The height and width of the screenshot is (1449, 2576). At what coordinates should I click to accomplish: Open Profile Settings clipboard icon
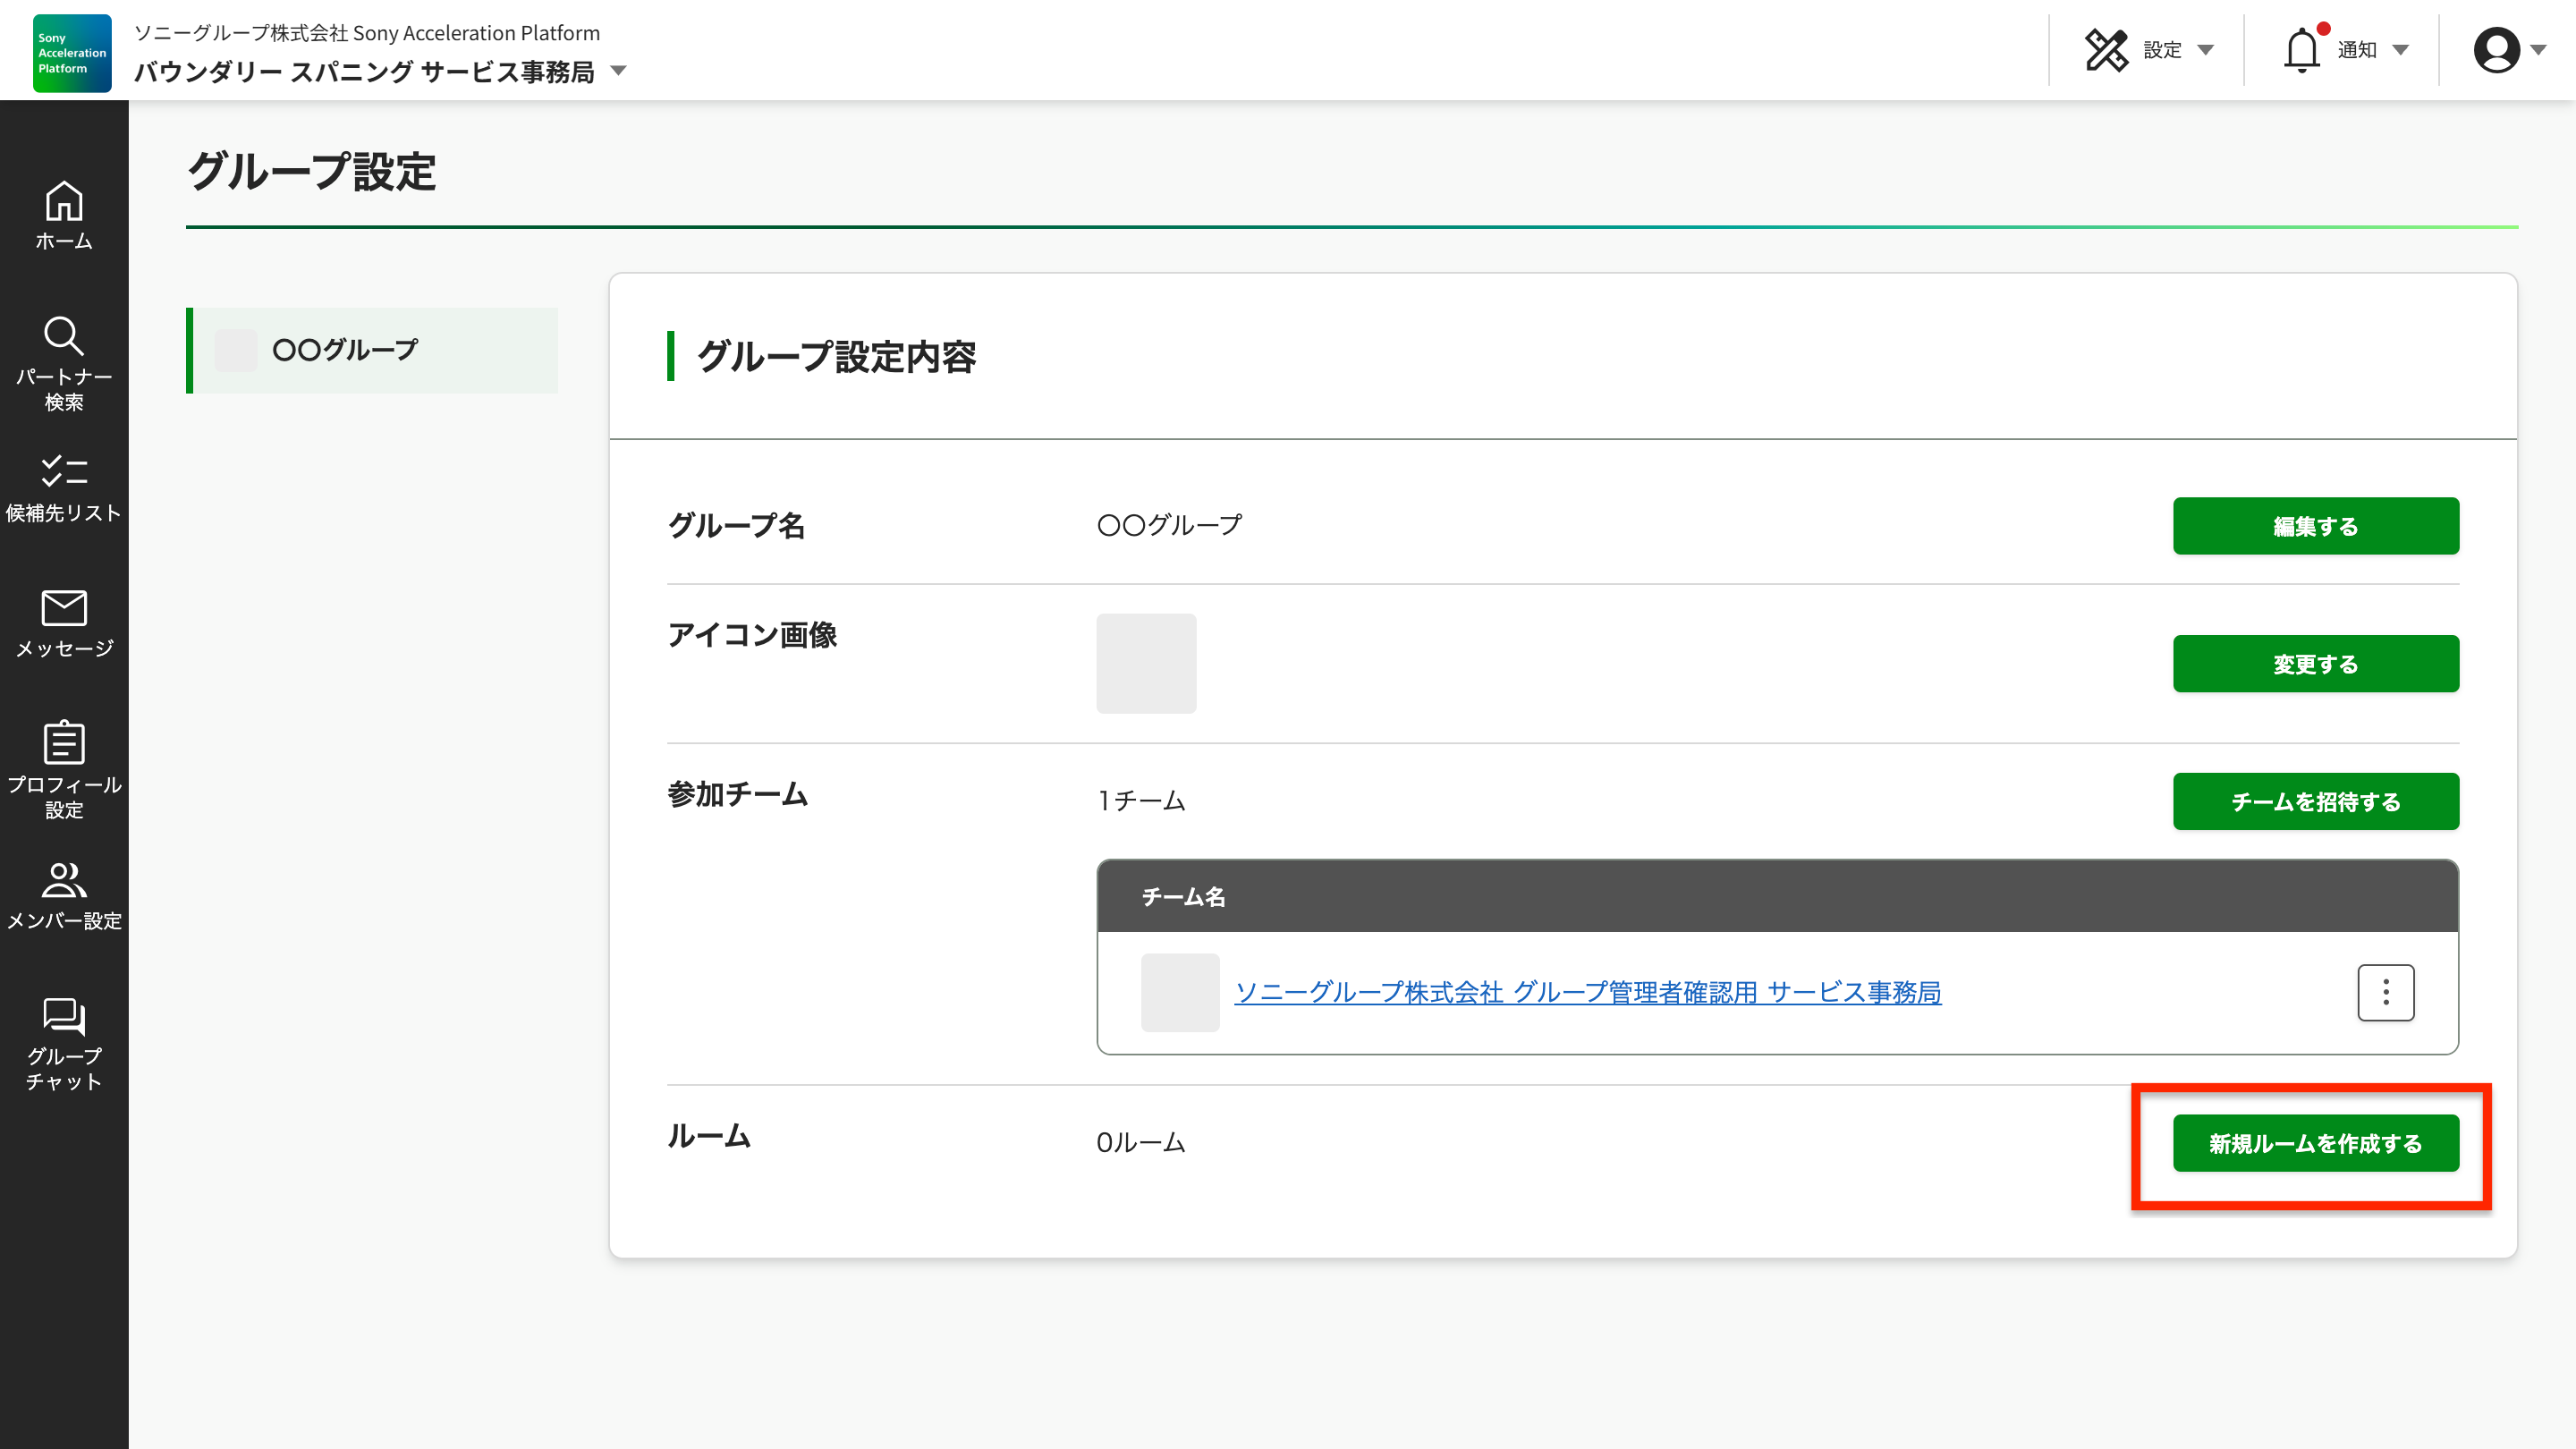coord(64,743)
